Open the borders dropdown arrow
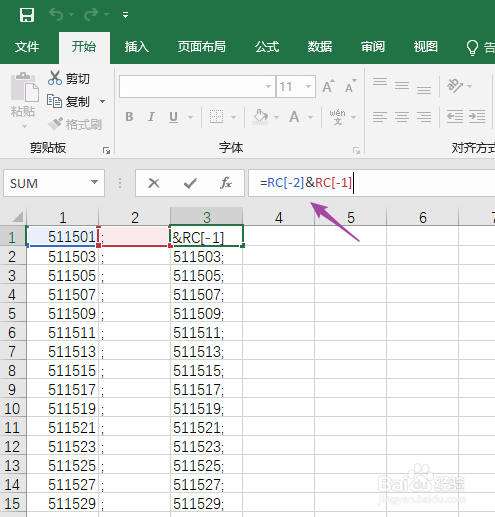The image size is (495, 517). 233,117
